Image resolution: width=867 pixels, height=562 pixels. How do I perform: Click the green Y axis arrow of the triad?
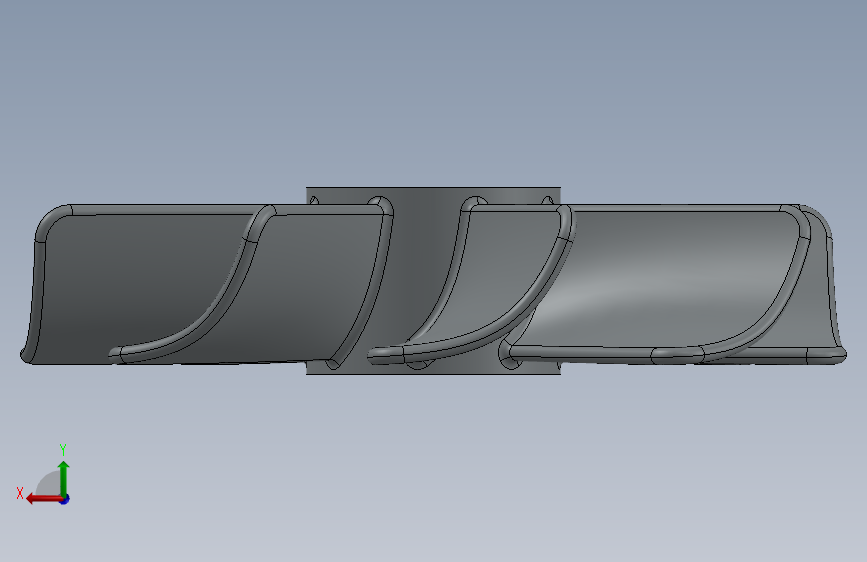coord(64,479)
